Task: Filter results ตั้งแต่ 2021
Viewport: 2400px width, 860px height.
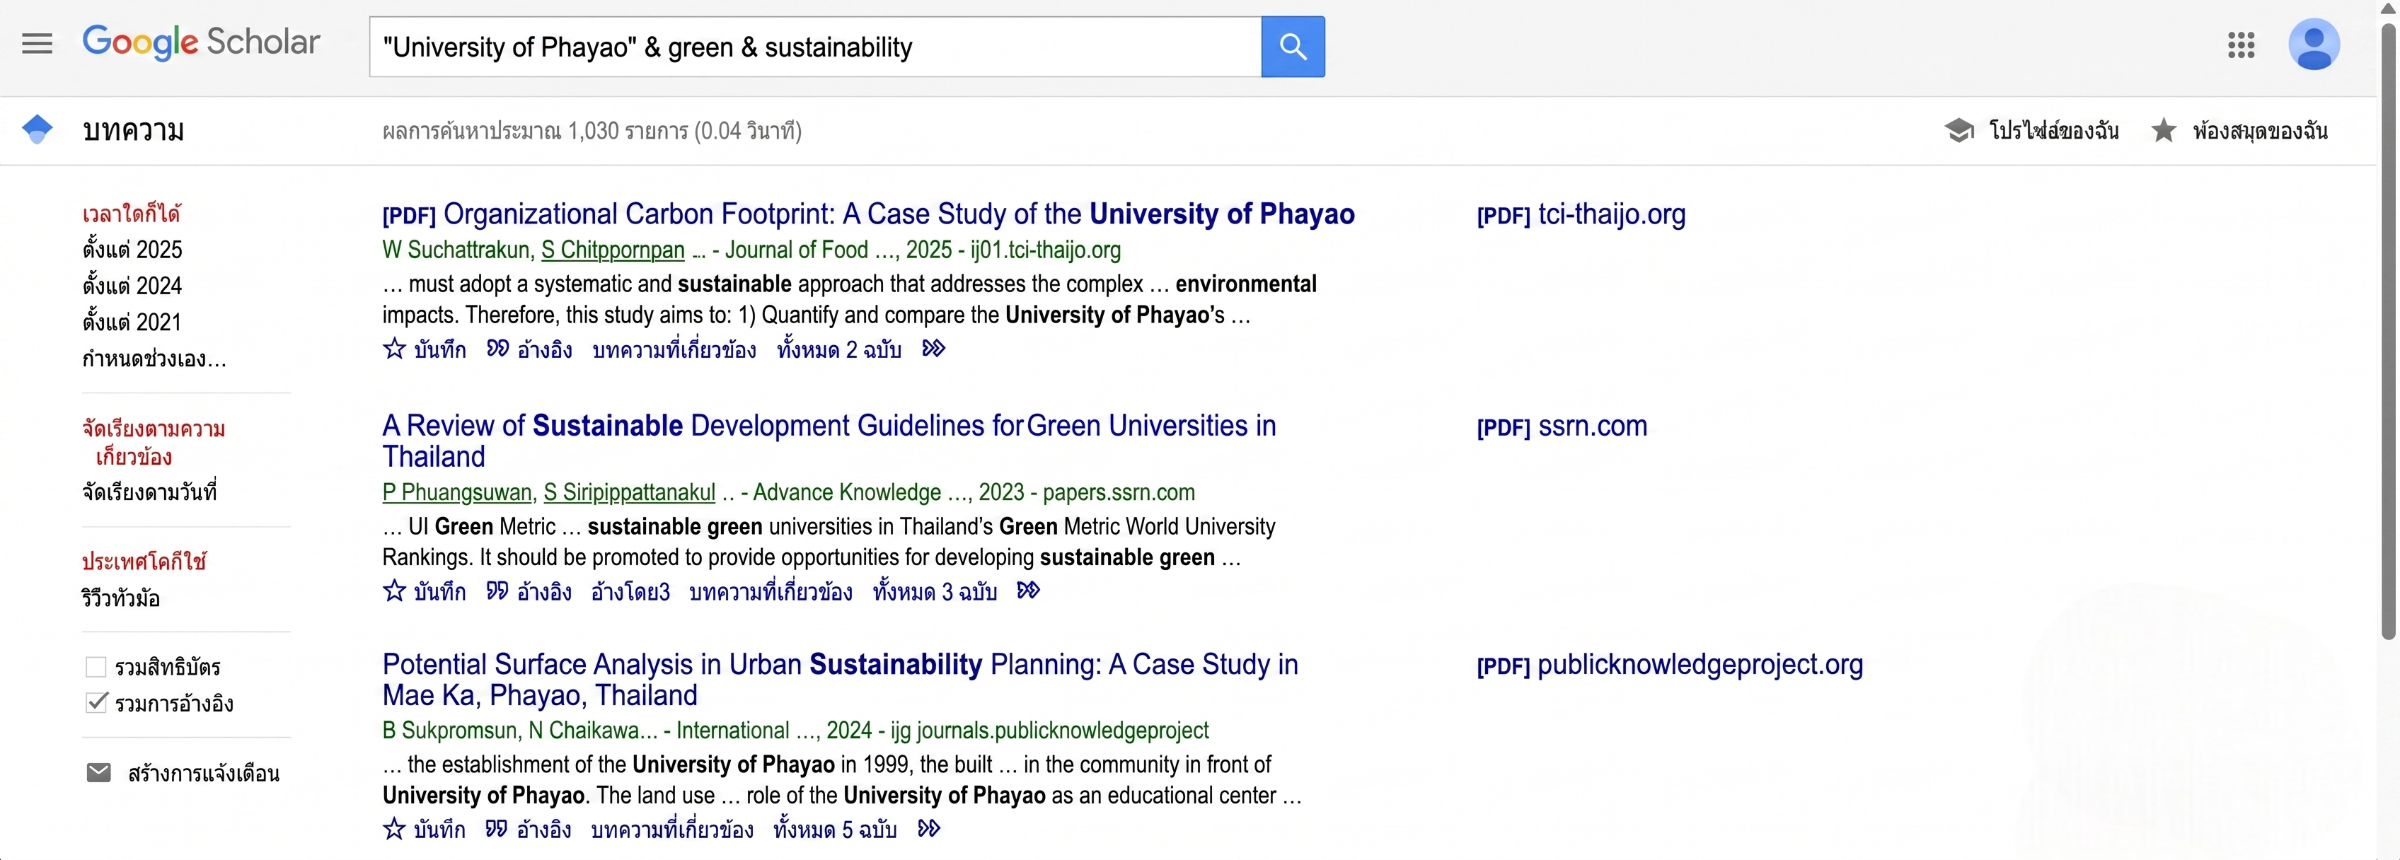Action: [132, 321]
